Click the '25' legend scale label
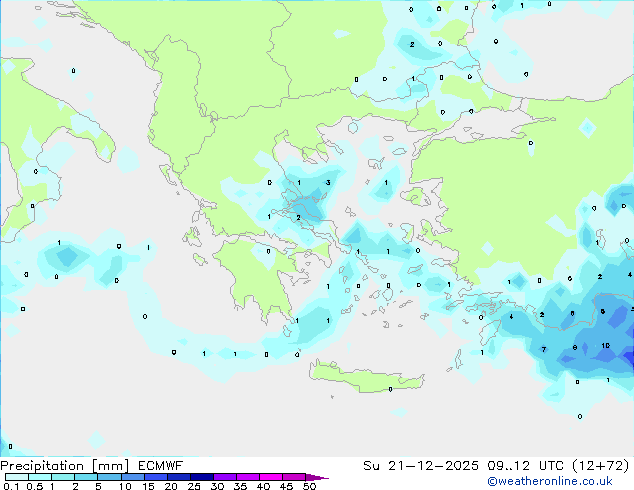The image size is (634, 490). click(194, 486)
